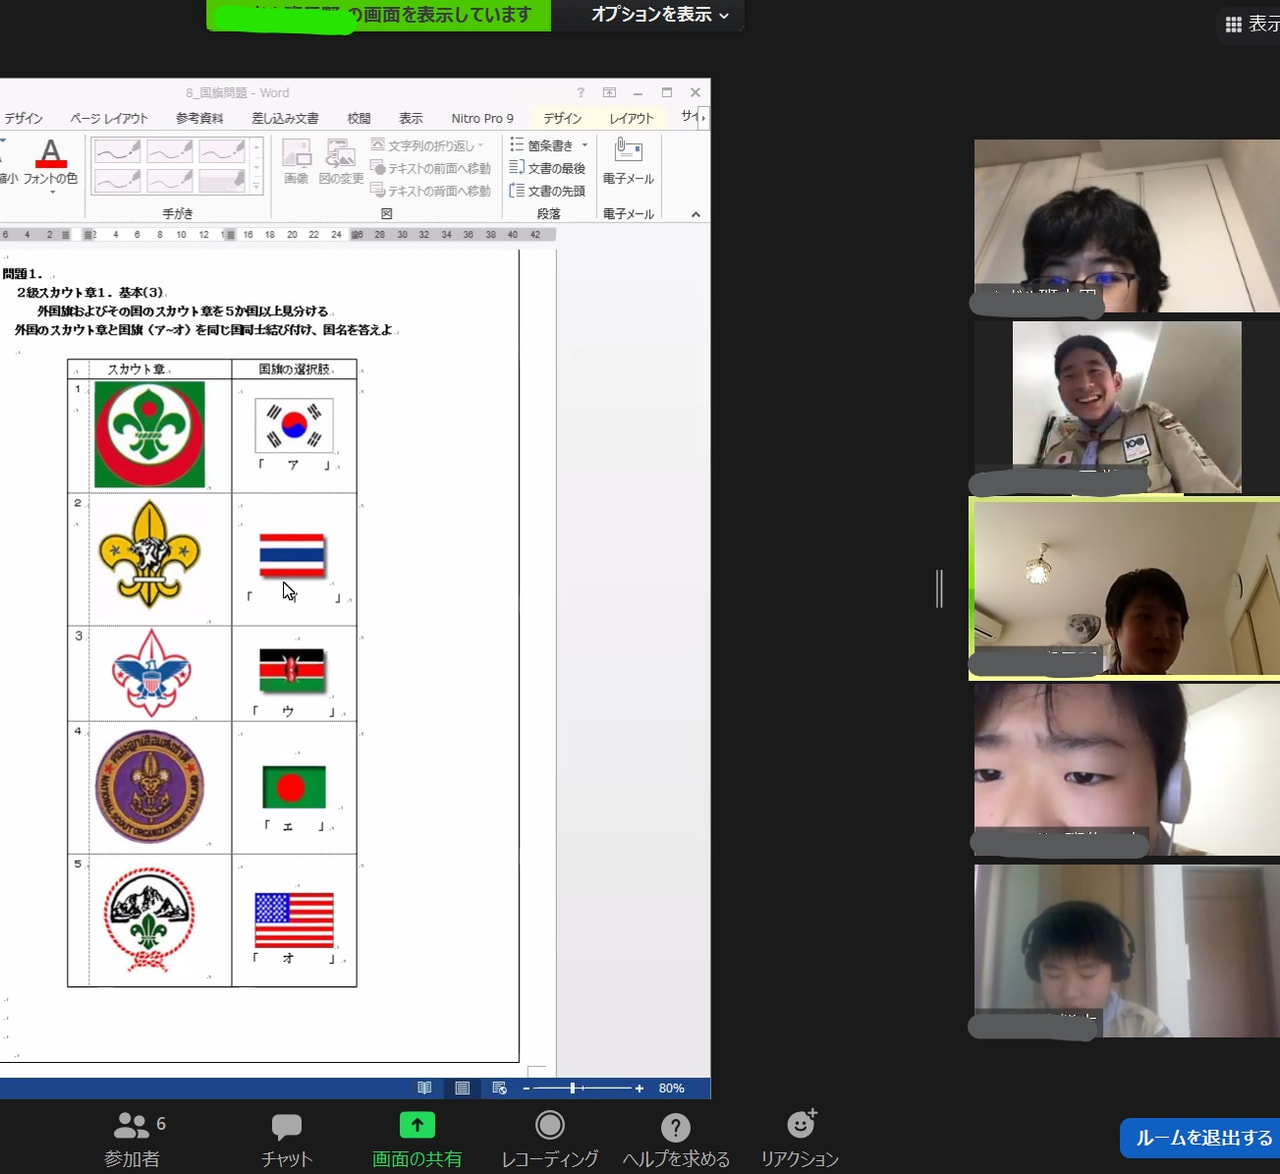The image size is (1280, 1174).
Task: Click the Kenya flag image
Action: pos(292,670)
